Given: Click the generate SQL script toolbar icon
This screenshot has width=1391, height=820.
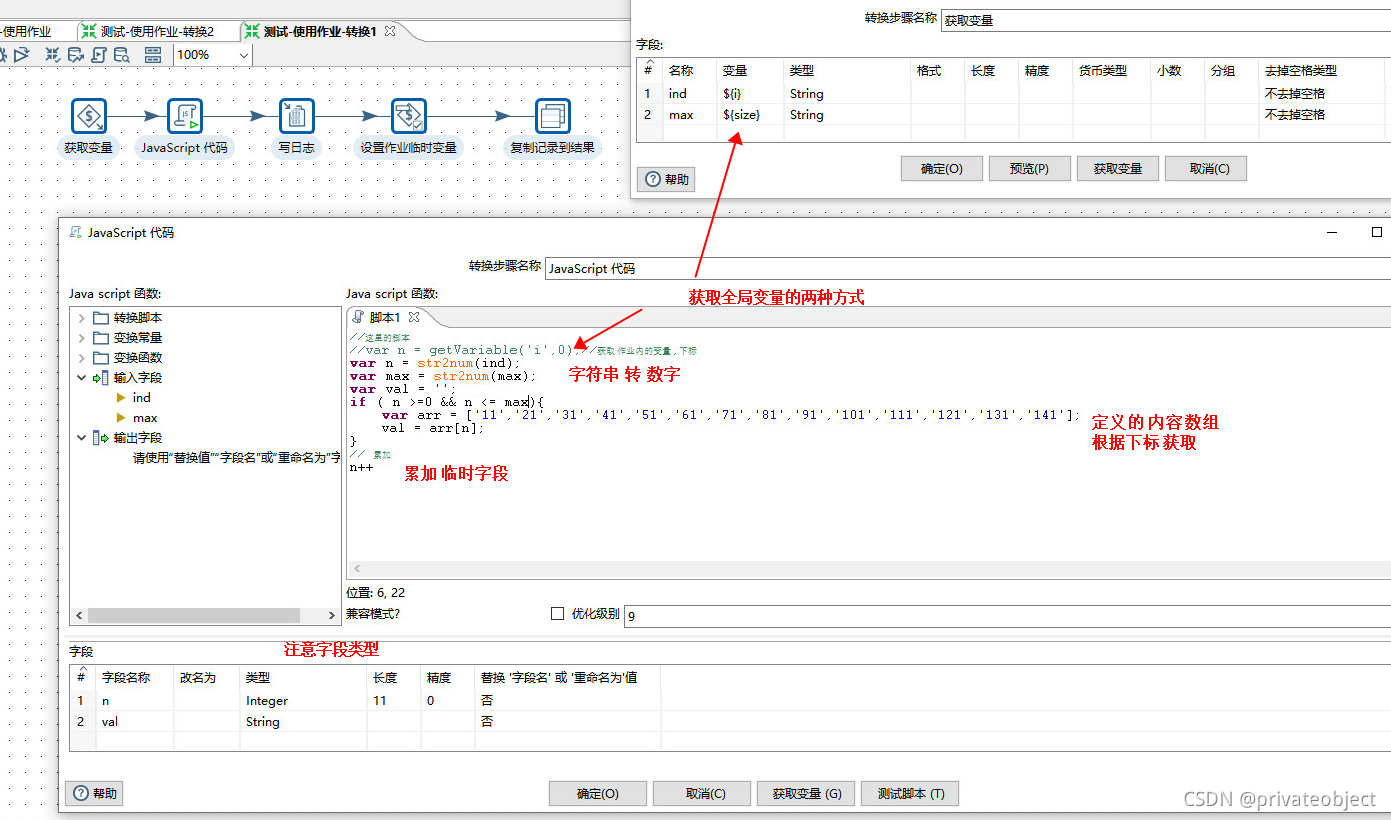Looking at the screenshot, I should tap(99, 55).
